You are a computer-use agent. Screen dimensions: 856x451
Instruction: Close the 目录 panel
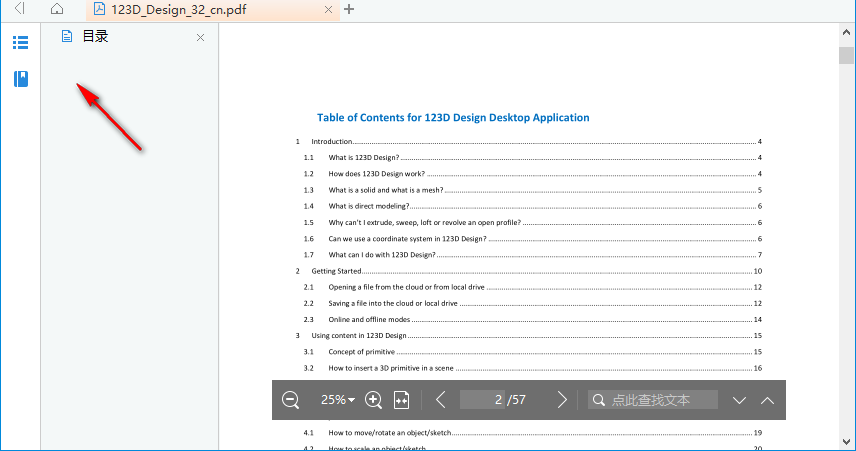click(200, 37)
